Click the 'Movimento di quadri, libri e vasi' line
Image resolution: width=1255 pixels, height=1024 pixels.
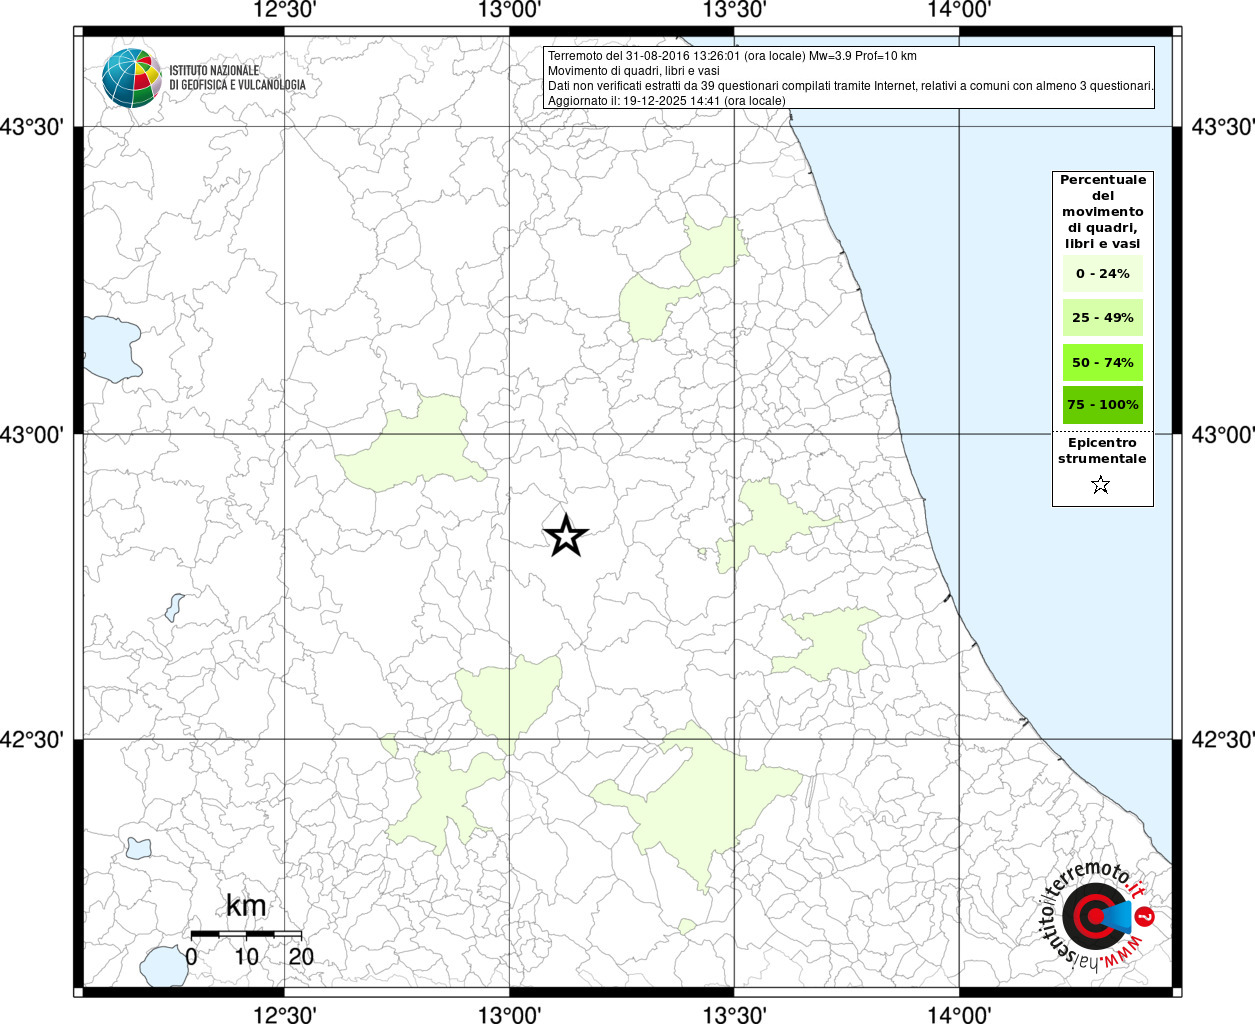(633, 71)
